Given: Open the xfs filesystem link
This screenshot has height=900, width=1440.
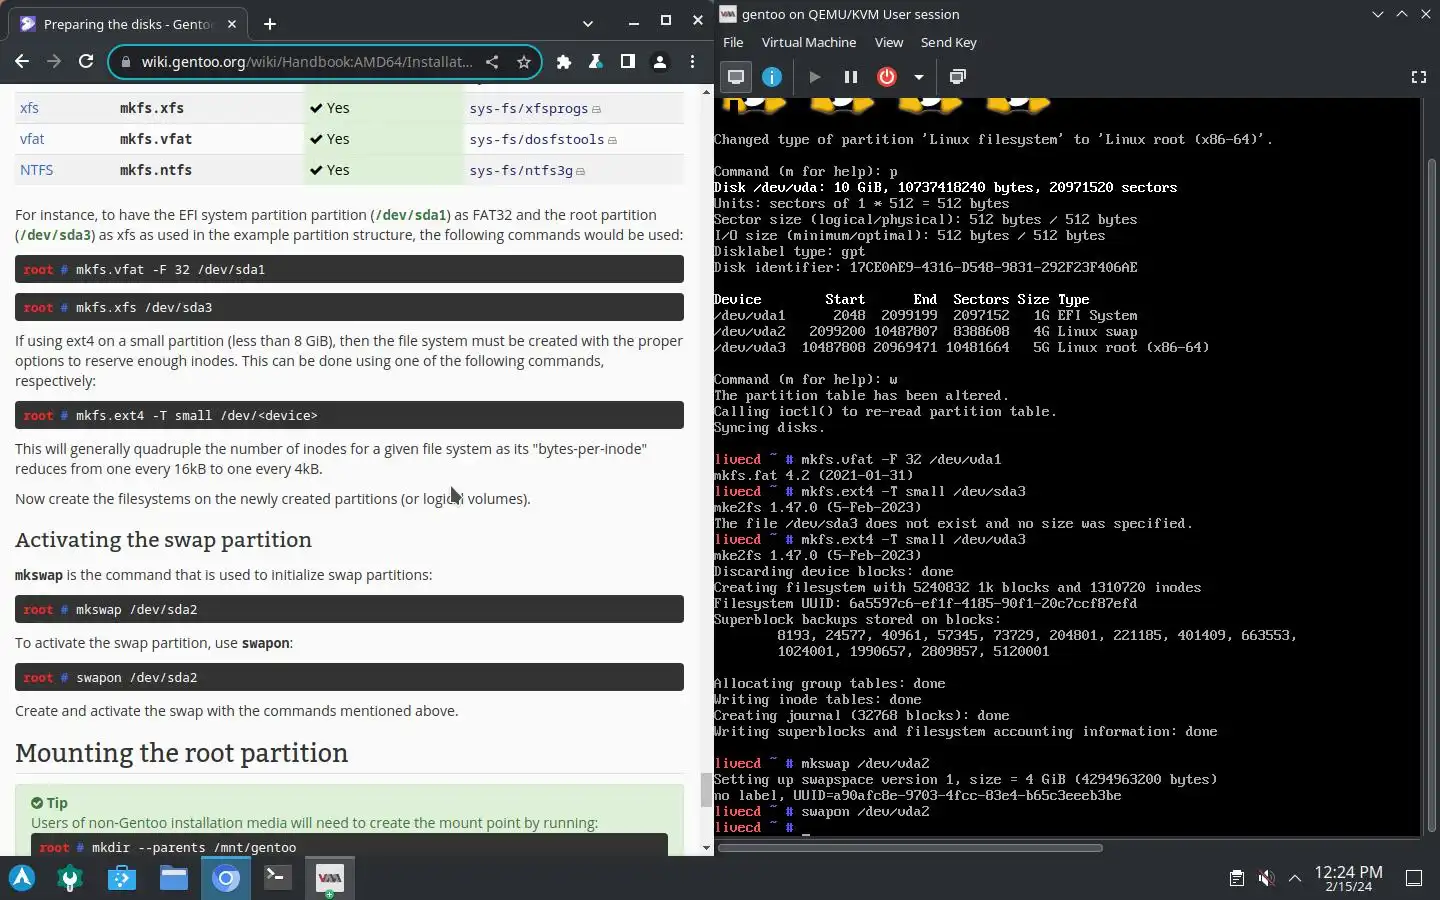Looking at the screenshot, I should tap(29, 108).
